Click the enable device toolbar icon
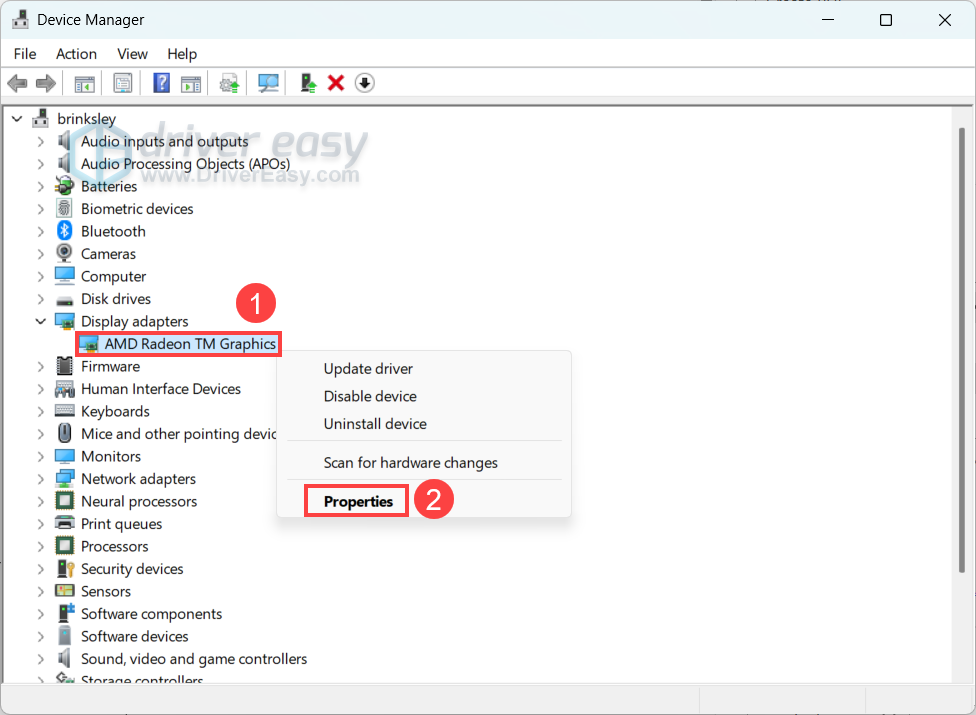 coord(308,83)
